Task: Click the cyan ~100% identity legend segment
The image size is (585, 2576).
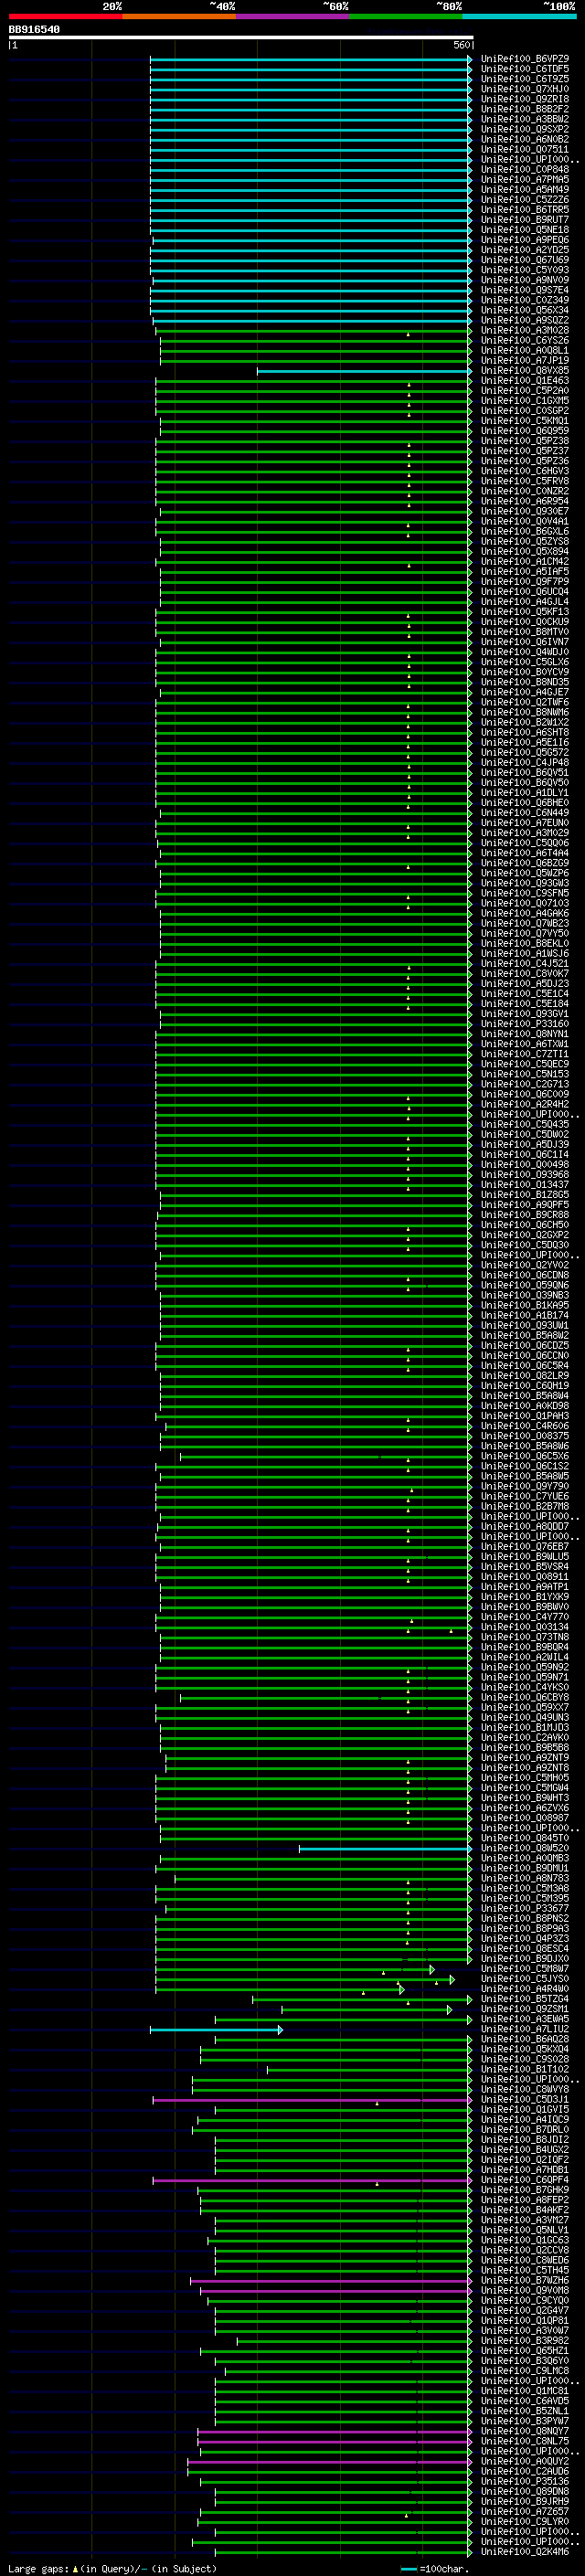Action: 519,16
